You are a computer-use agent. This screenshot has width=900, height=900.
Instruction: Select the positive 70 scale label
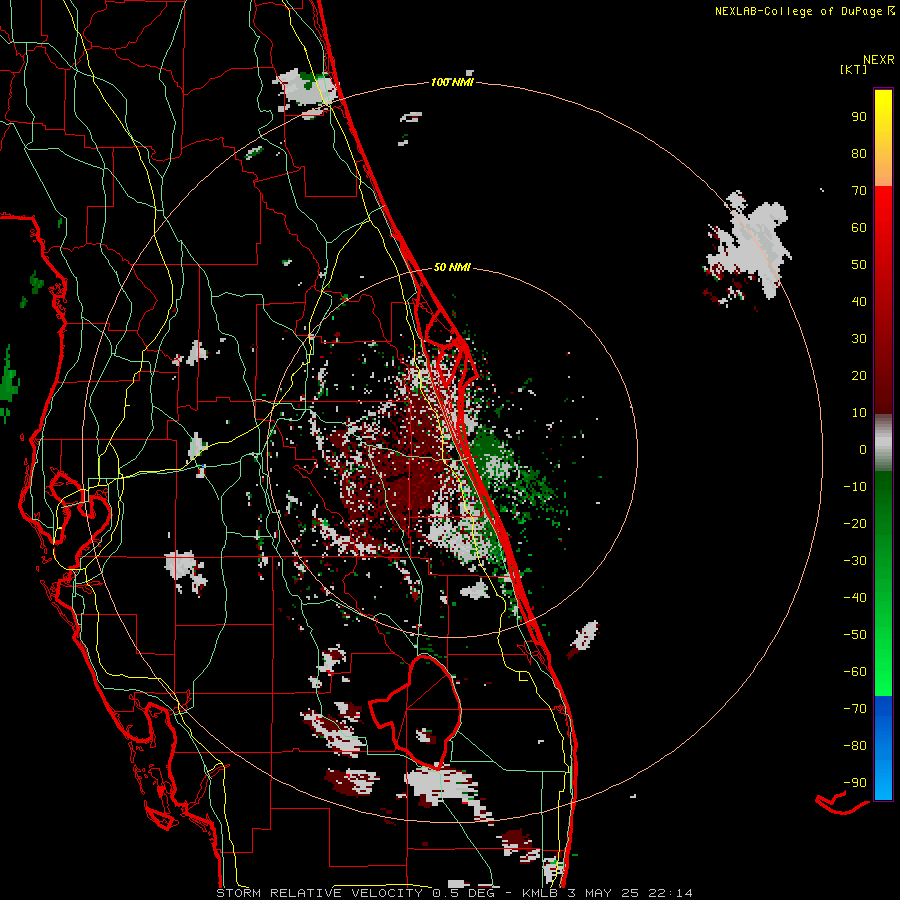859,191
